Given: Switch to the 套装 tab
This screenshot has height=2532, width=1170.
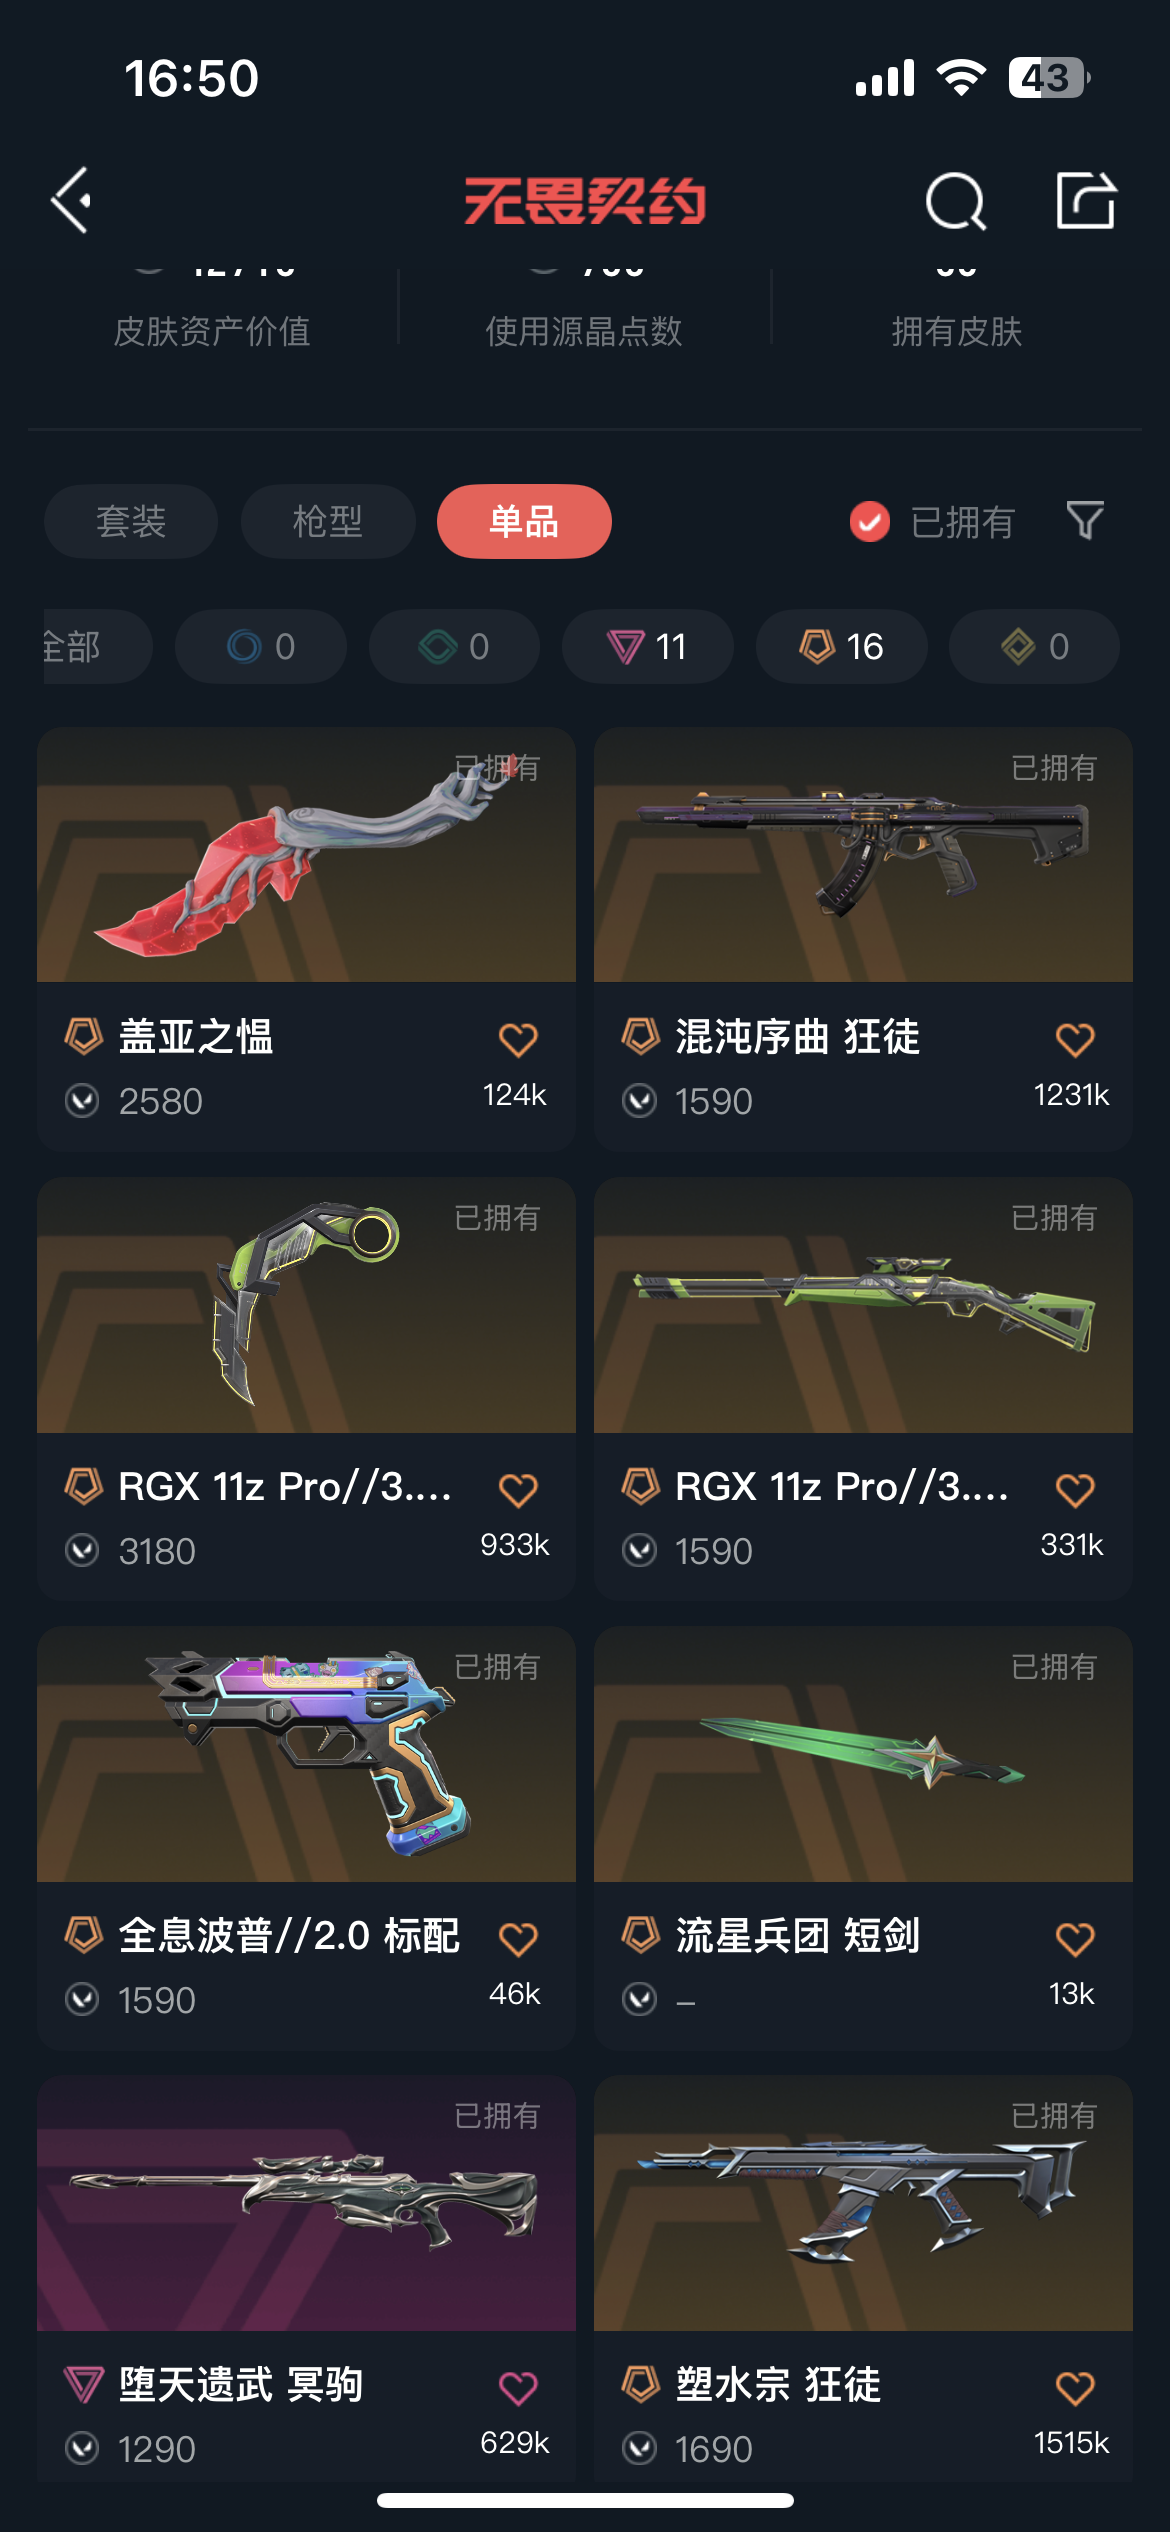Looking at the screenshot, I should coord(131,521).
